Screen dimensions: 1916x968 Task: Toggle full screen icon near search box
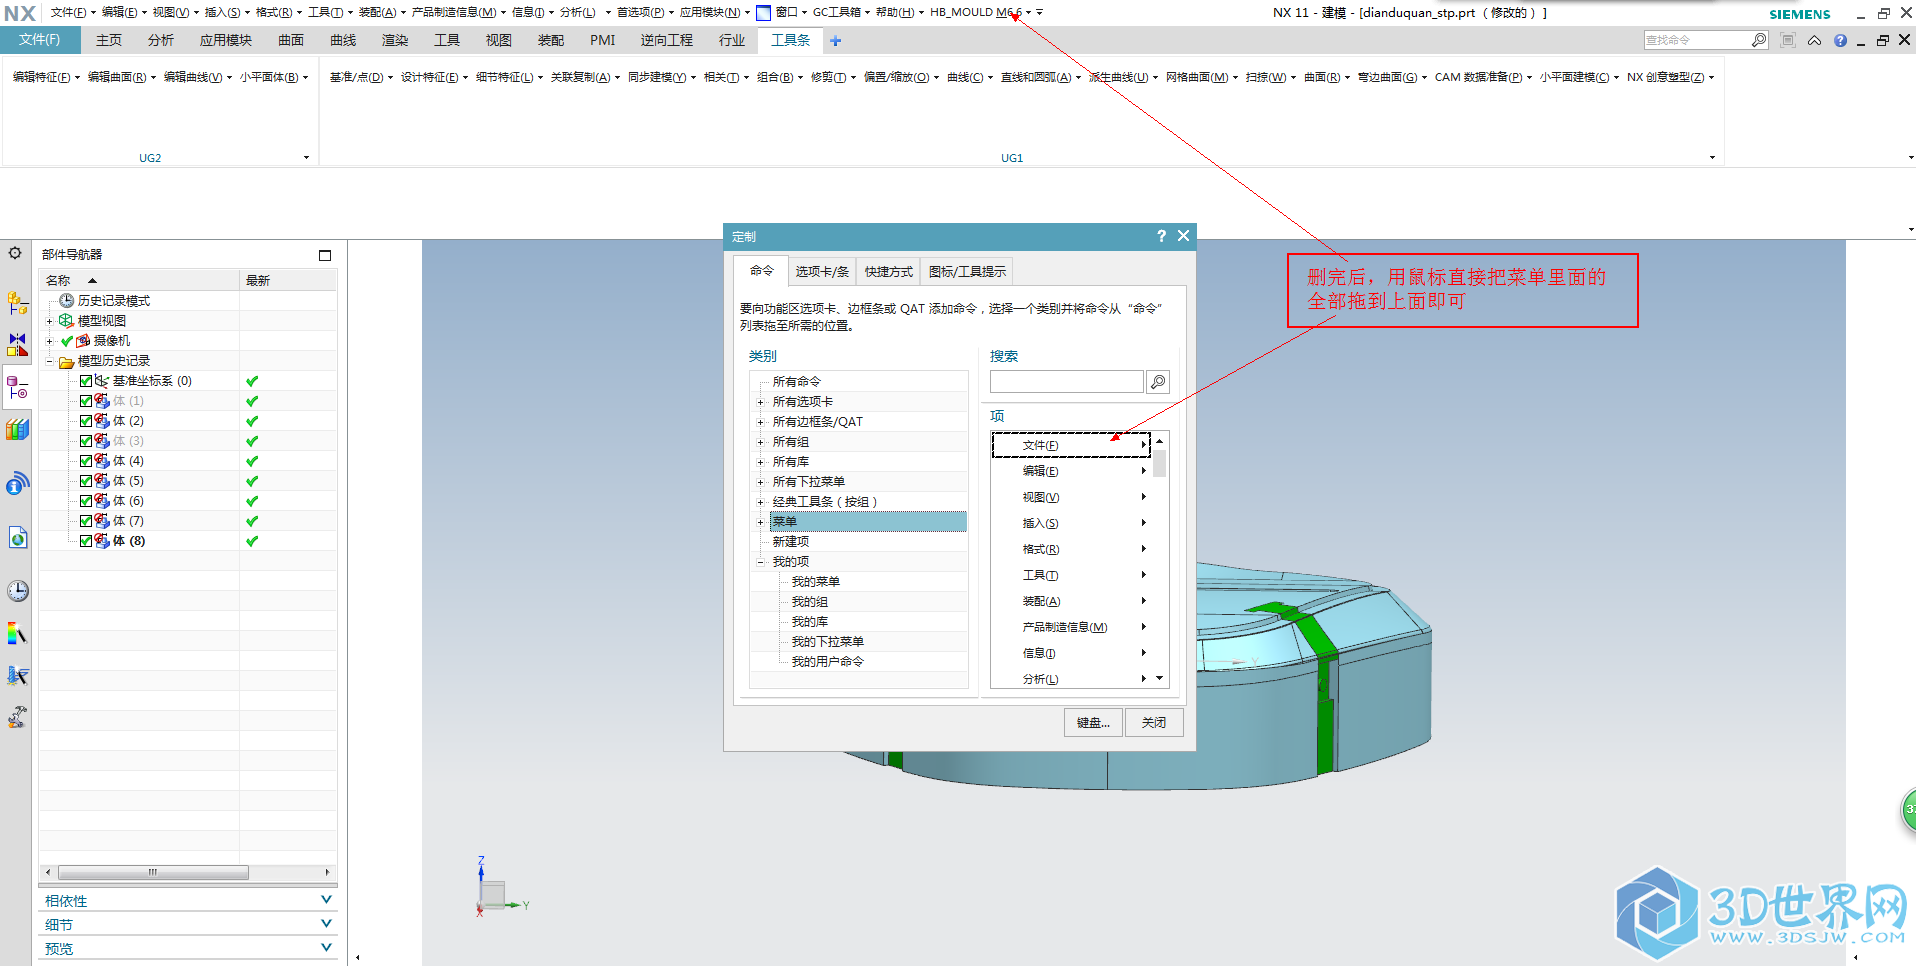coord(1788,40)
